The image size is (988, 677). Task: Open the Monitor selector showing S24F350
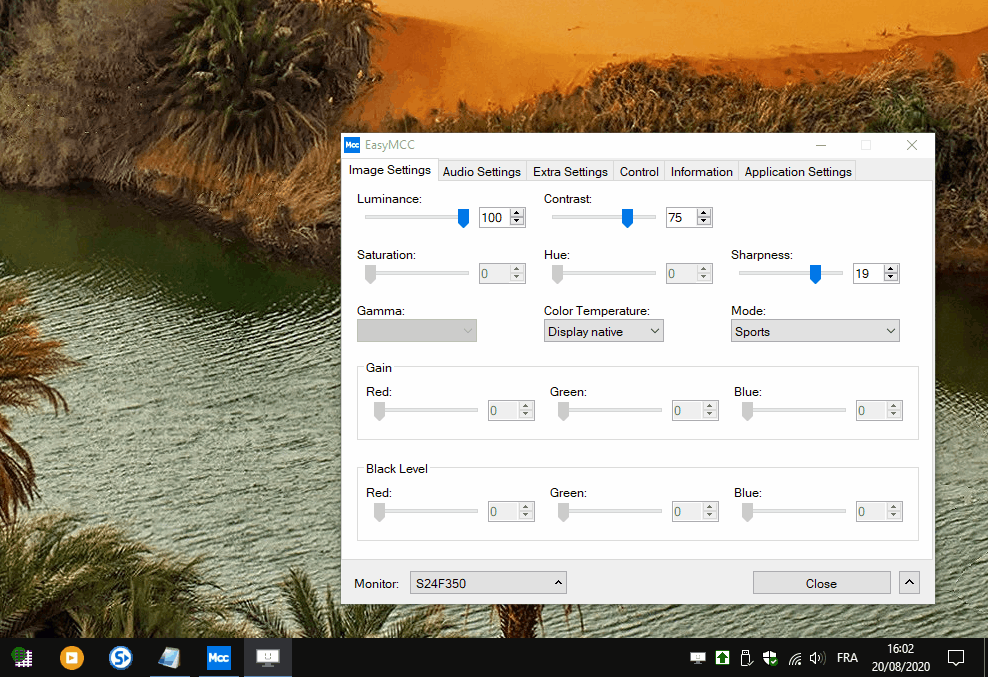pyautogui.click(x=488, y=583)
